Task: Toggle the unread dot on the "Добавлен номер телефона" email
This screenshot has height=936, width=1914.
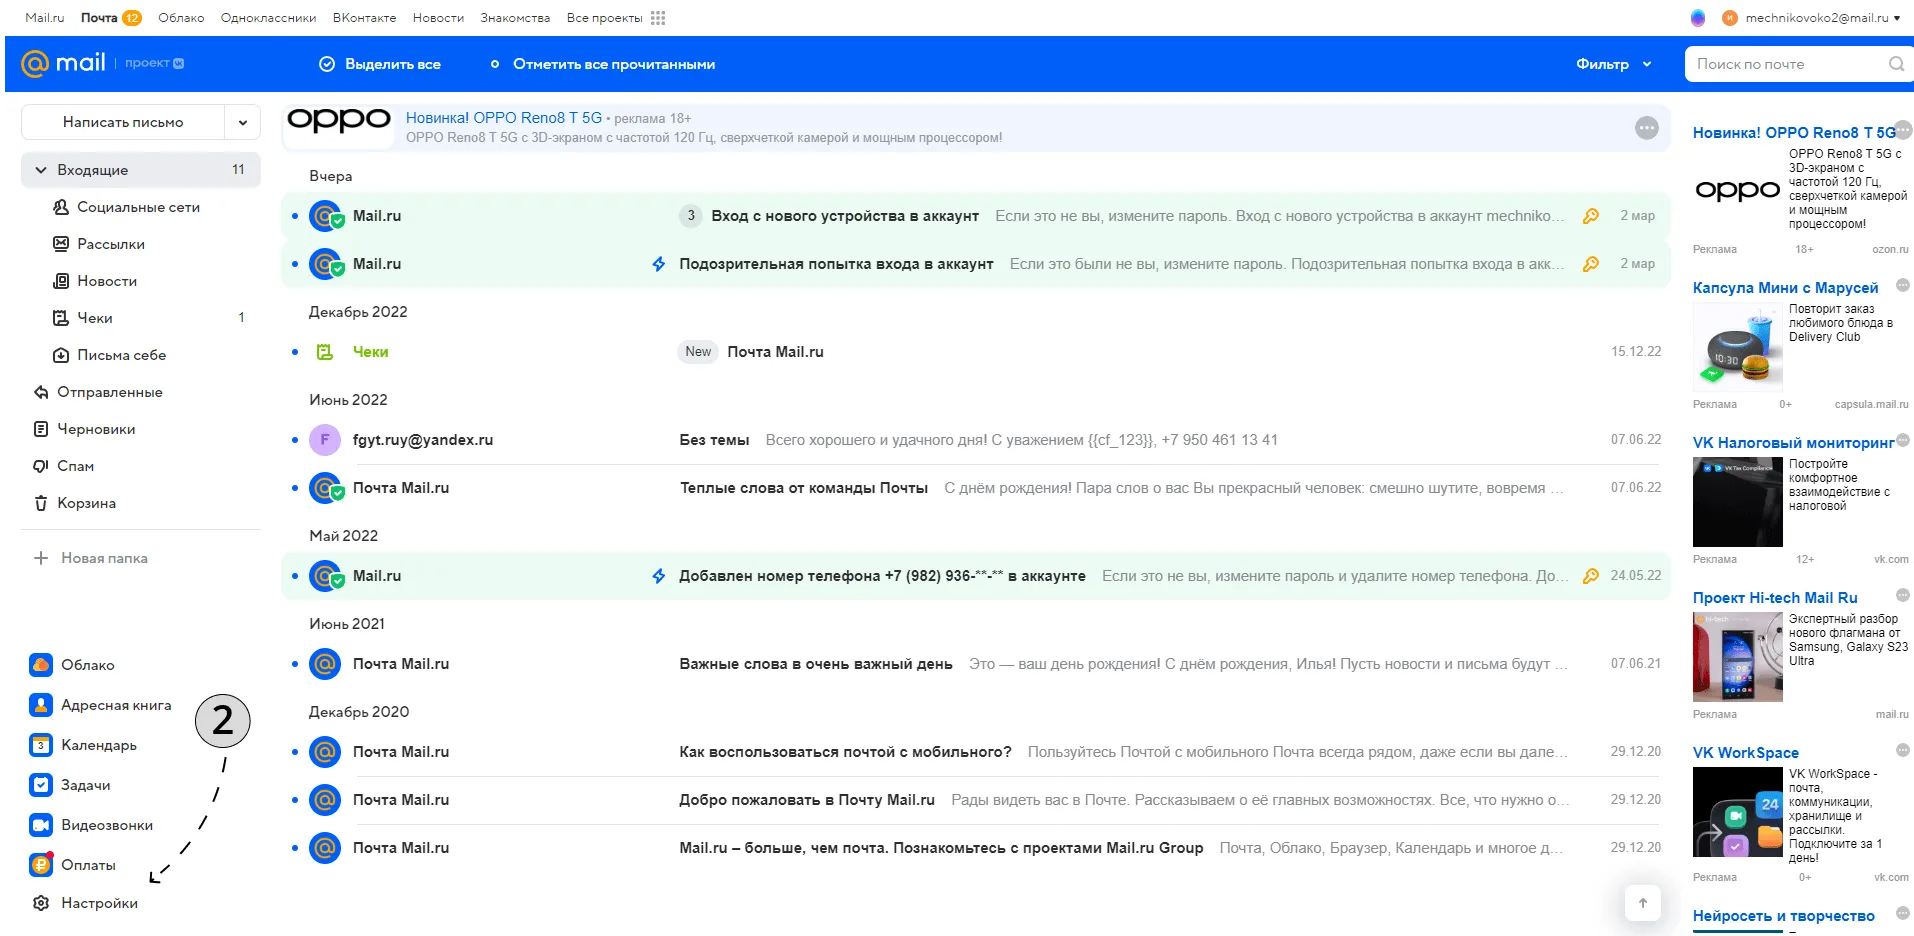Action: (295, 576)
